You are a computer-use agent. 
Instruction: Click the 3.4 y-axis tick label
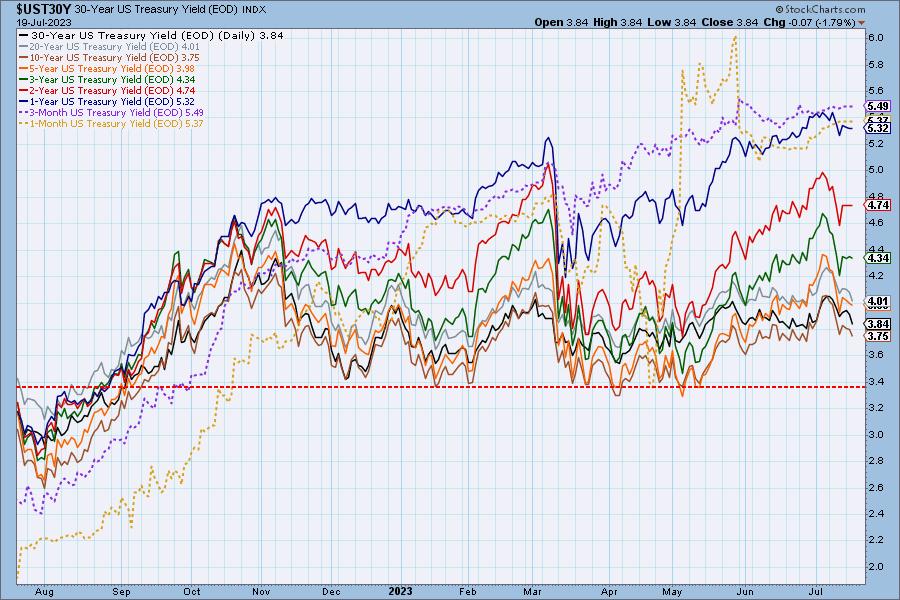[876, 381]
